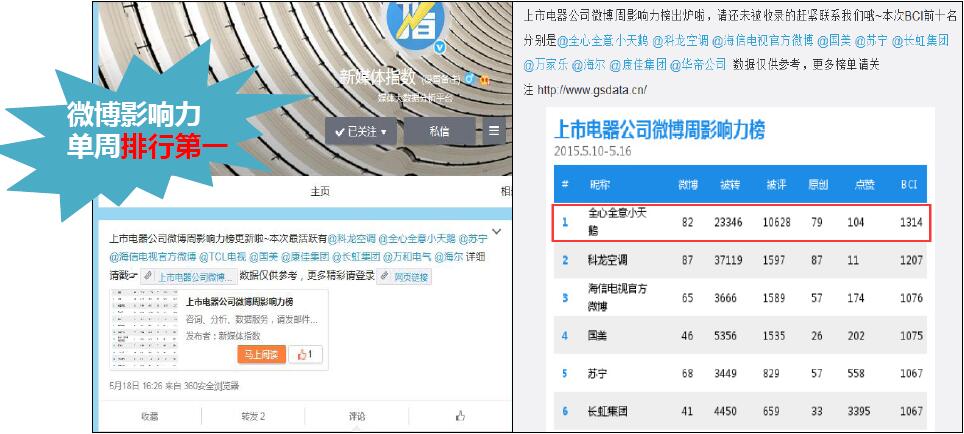Click the 被评 value 10628
This screenshot has height=434, width=964.
(776, 223)
